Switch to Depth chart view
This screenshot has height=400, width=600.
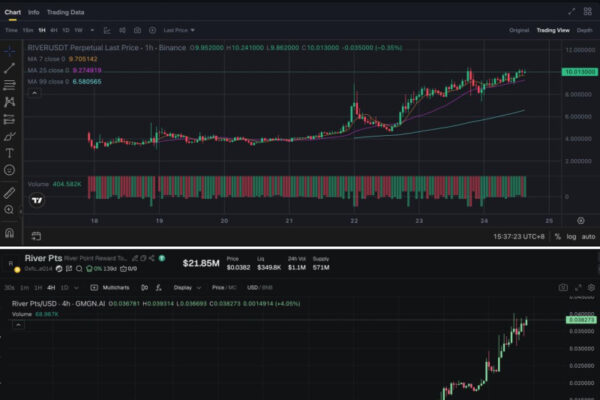point(585,30)
